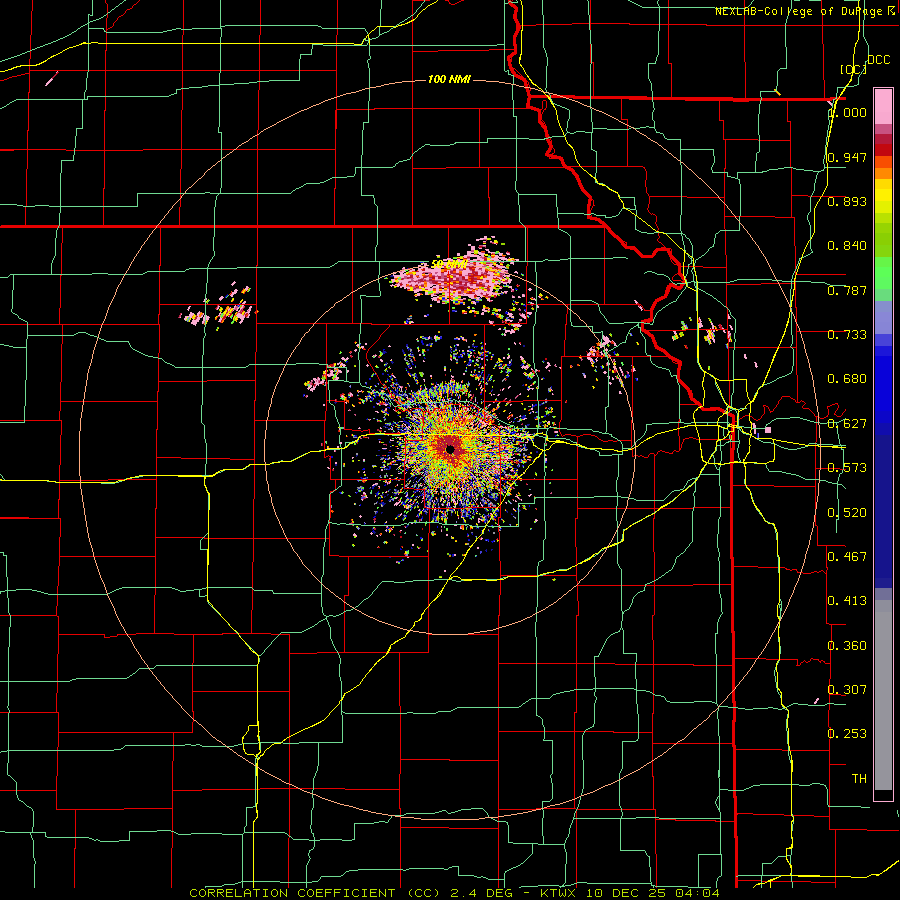Click the 50 NMI range ring label
Viewport: 900px width, 900px height.
449,264
